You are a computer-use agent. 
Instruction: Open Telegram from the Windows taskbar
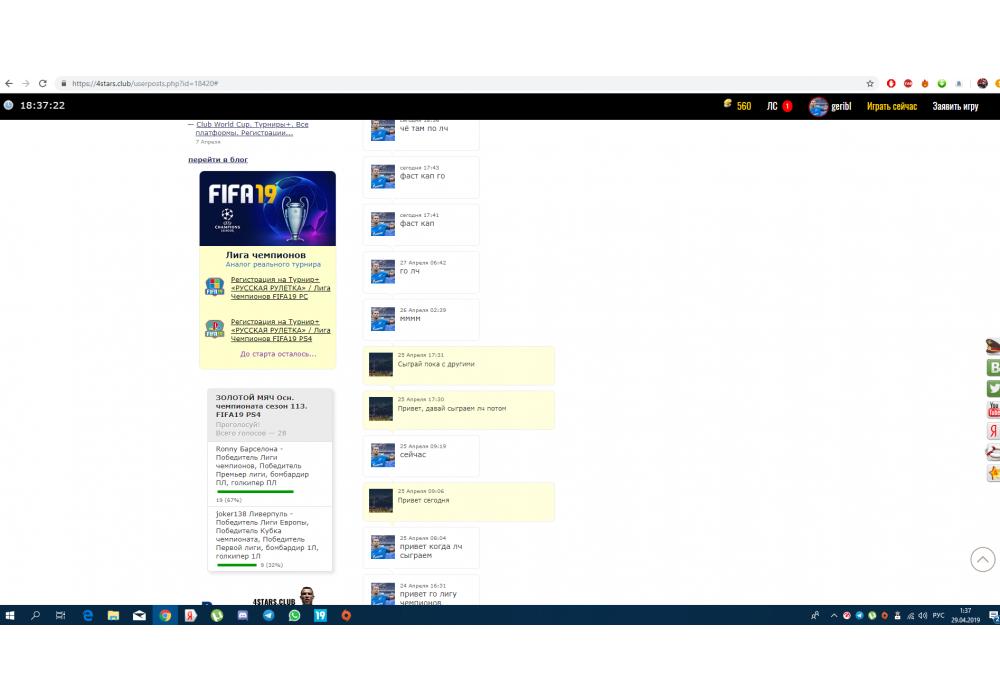[268, 616]
